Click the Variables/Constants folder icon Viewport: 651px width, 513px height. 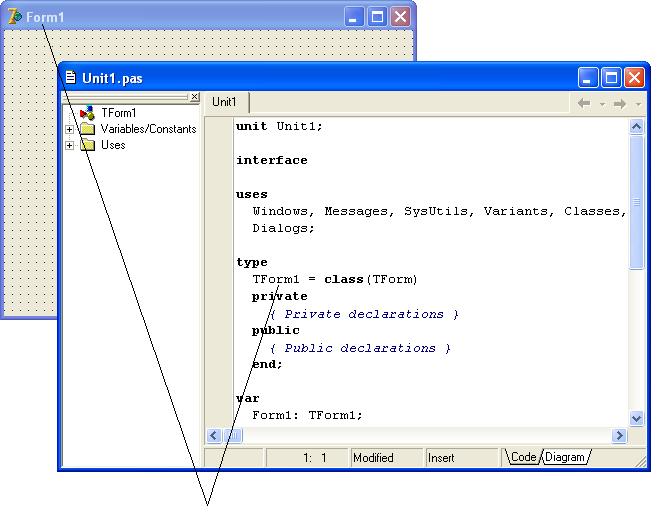(x=88, y=129)
